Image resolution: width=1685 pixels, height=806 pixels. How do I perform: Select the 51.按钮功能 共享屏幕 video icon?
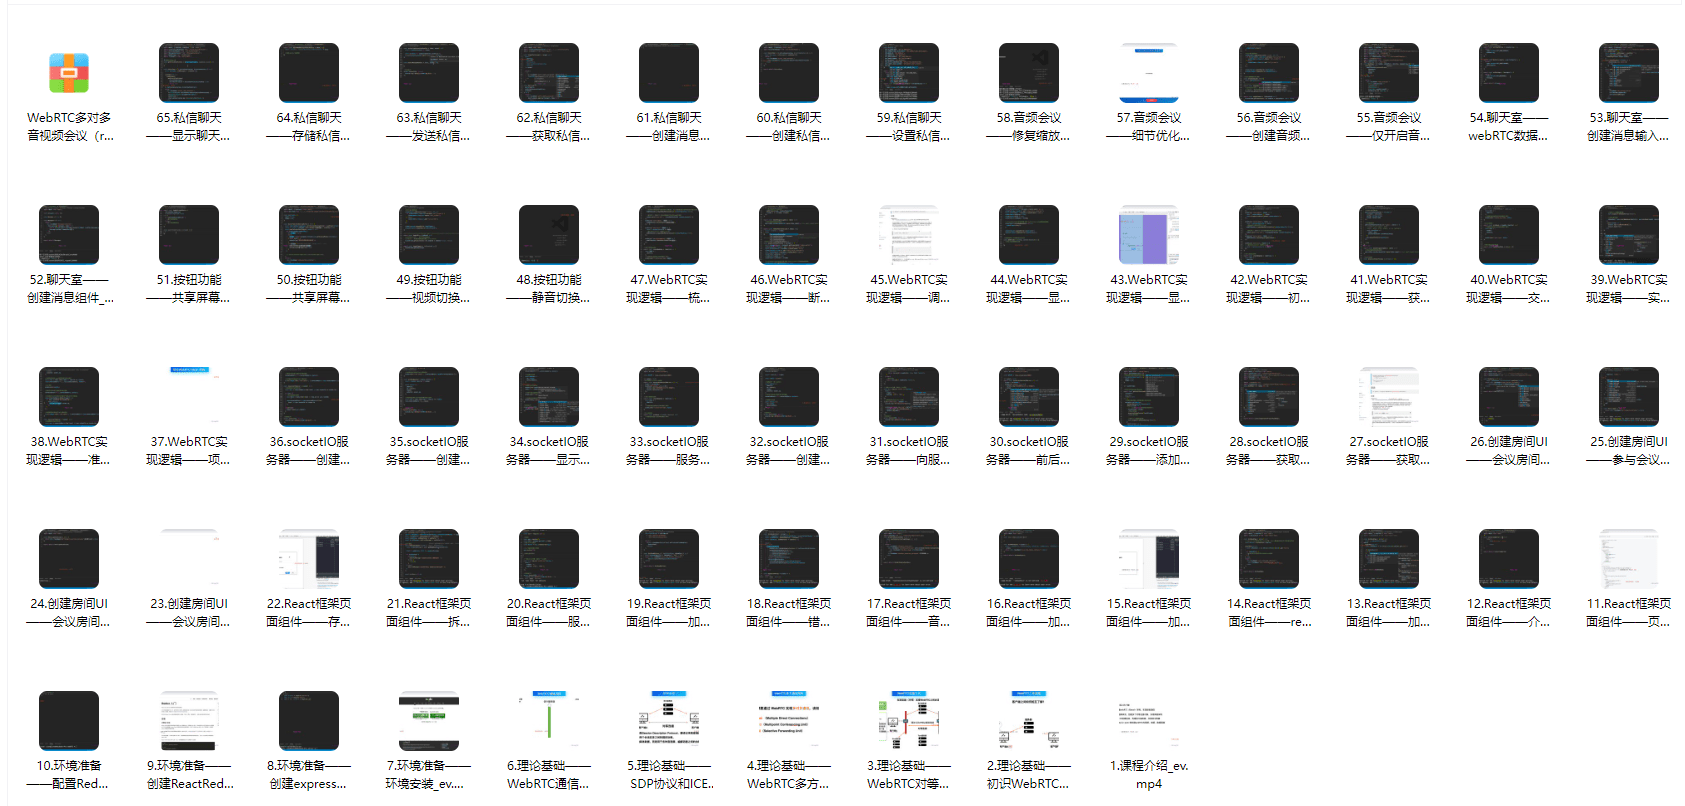(188, 235)
